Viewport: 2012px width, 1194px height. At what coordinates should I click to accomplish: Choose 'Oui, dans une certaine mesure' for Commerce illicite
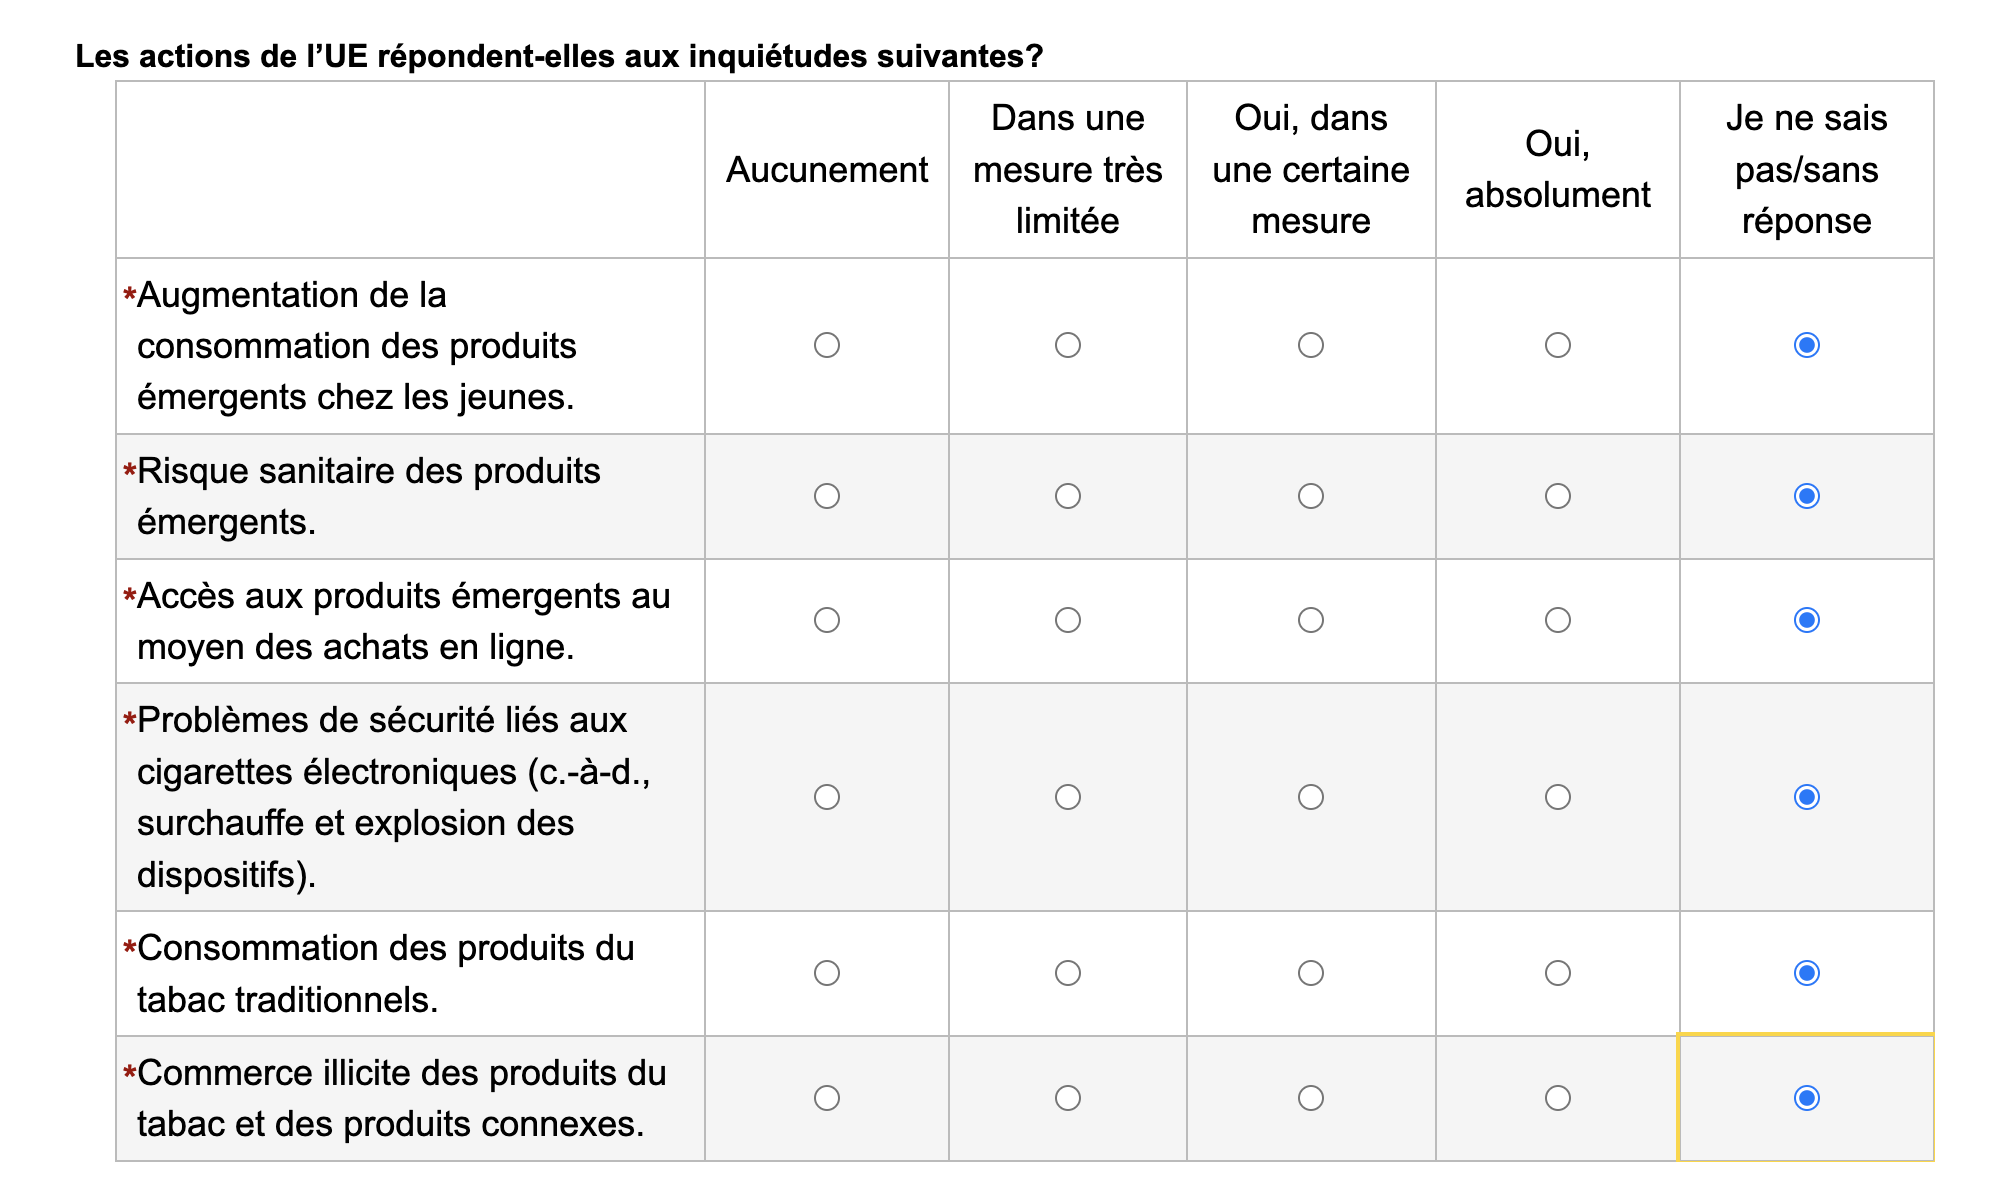[x=1311, y=1098]
